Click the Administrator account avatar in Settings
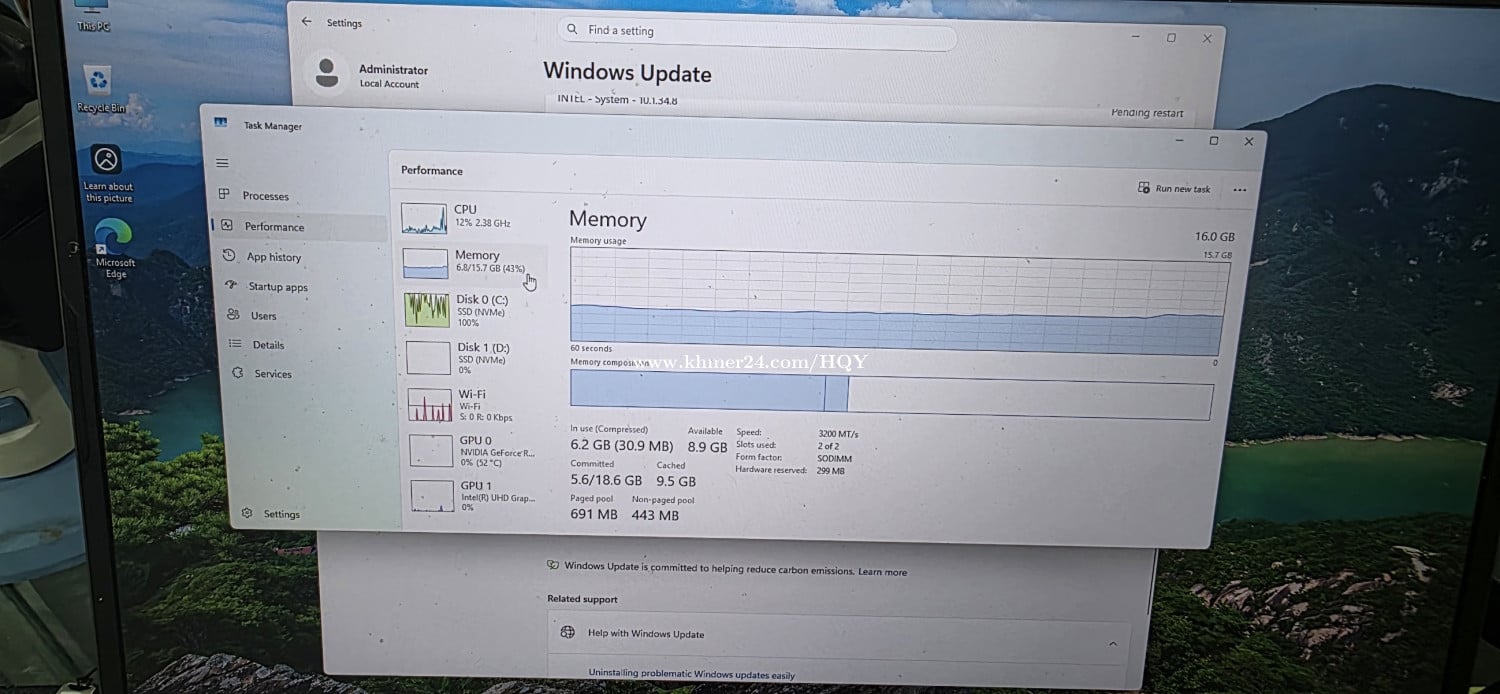 (326, 73)
